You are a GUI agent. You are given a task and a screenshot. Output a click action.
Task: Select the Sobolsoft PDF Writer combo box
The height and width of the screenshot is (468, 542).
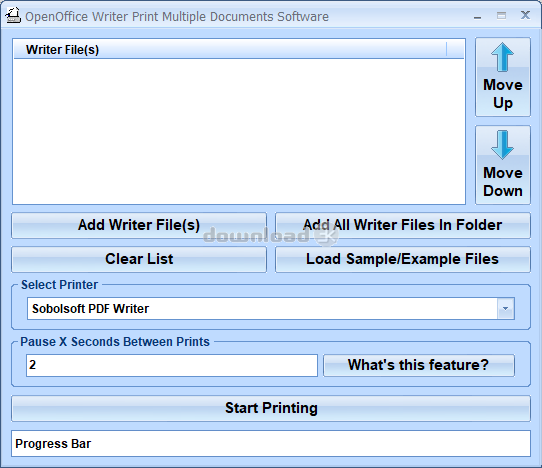coord(271,308)
